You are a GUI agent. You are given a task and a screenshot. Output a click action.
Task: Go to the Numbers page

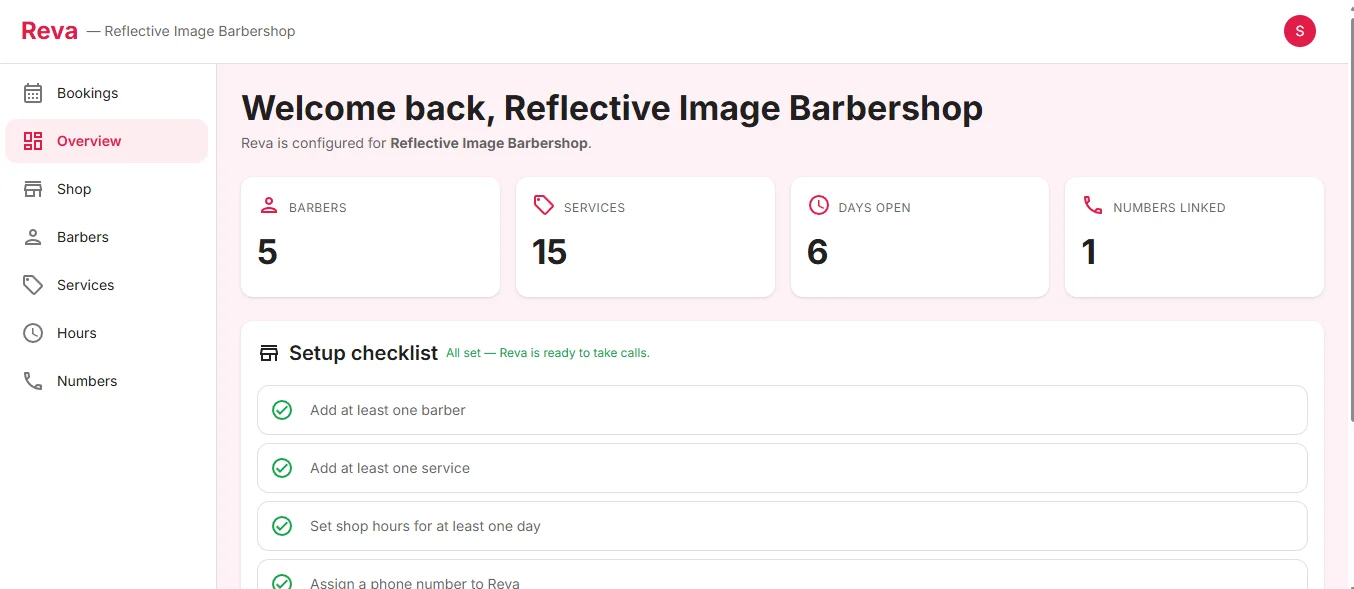[x=107, y=381]
